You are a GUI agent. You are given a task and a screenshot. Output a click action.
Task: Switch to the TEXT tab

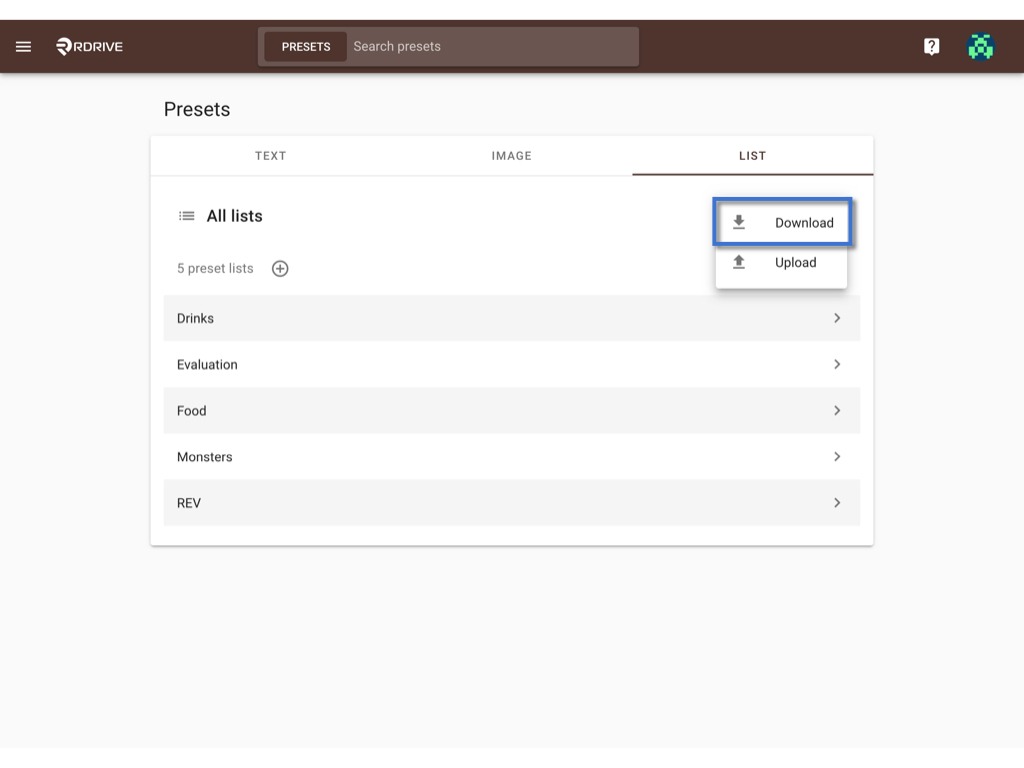(271, 156)
